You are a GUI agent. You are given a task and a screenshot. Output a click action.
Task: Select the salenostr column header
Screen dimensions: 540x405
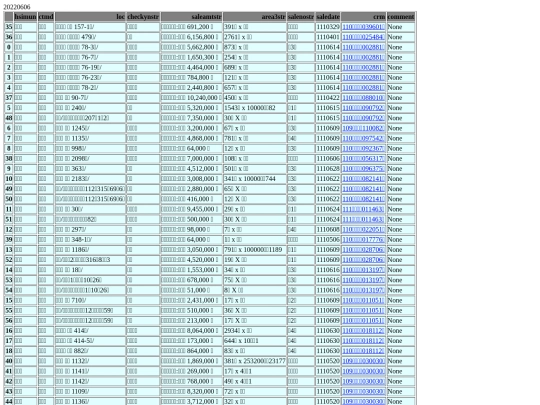pos(301,17)
